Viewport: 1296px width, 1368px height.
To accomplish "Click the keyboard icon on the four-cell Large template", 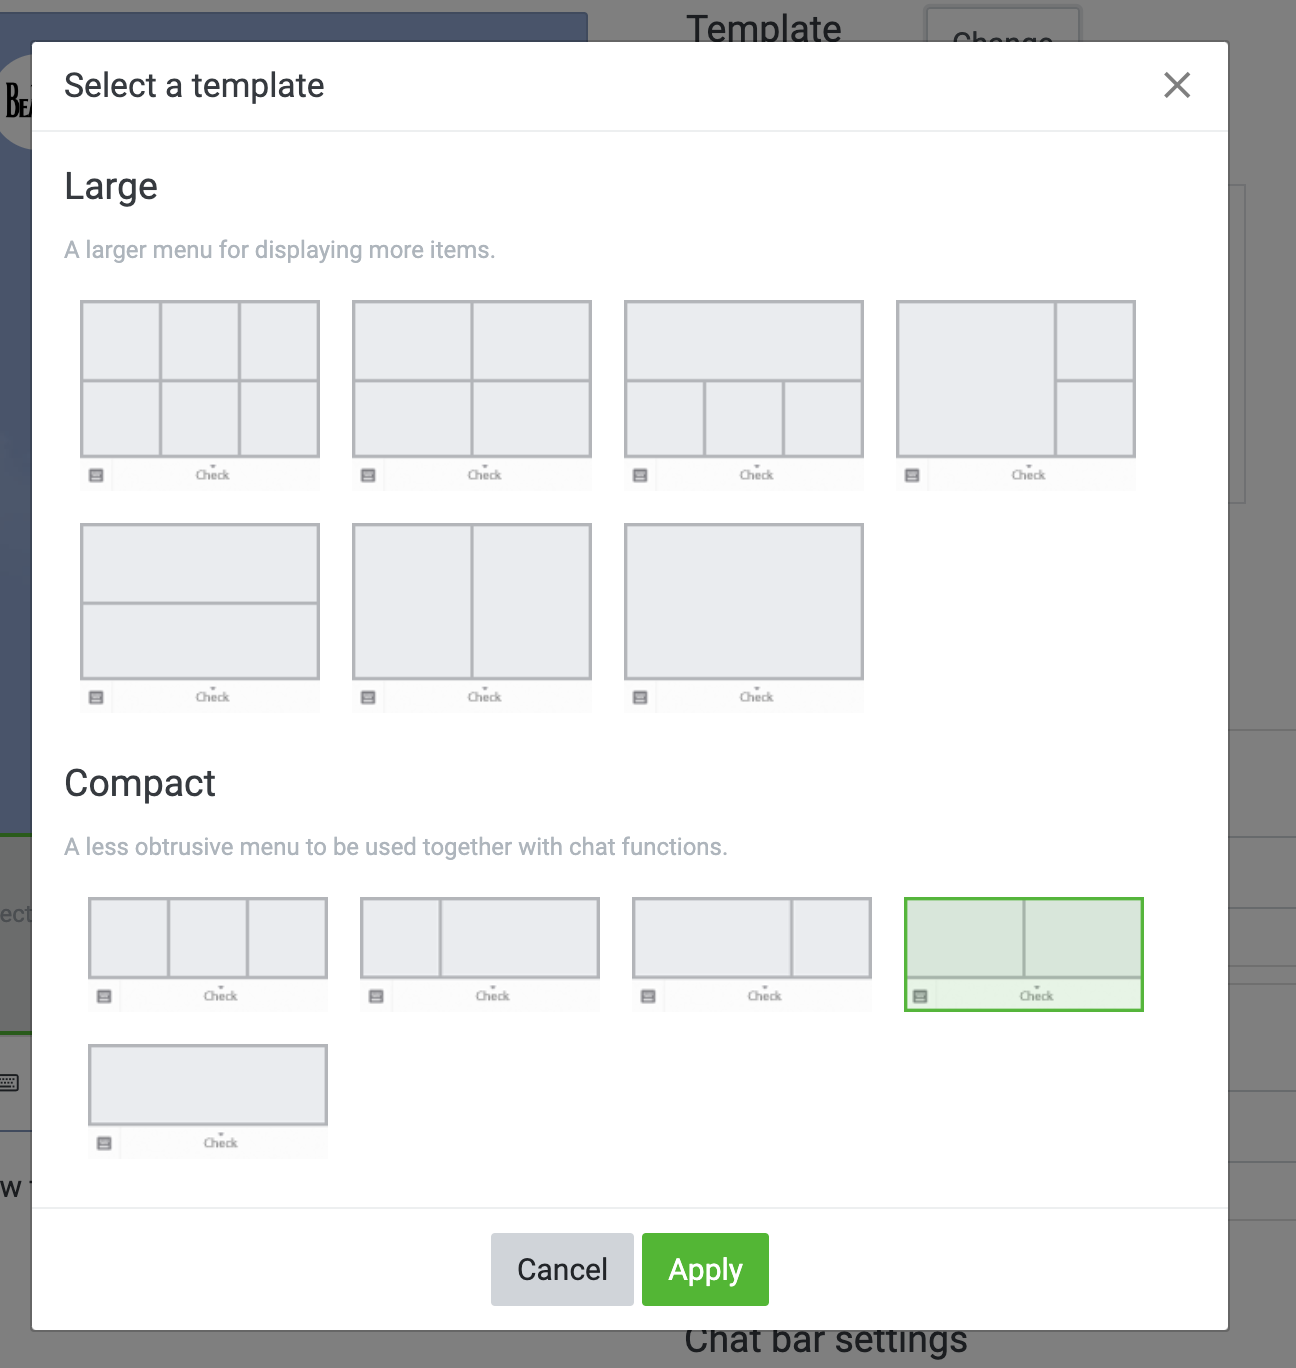I will [x=368, y=474].
